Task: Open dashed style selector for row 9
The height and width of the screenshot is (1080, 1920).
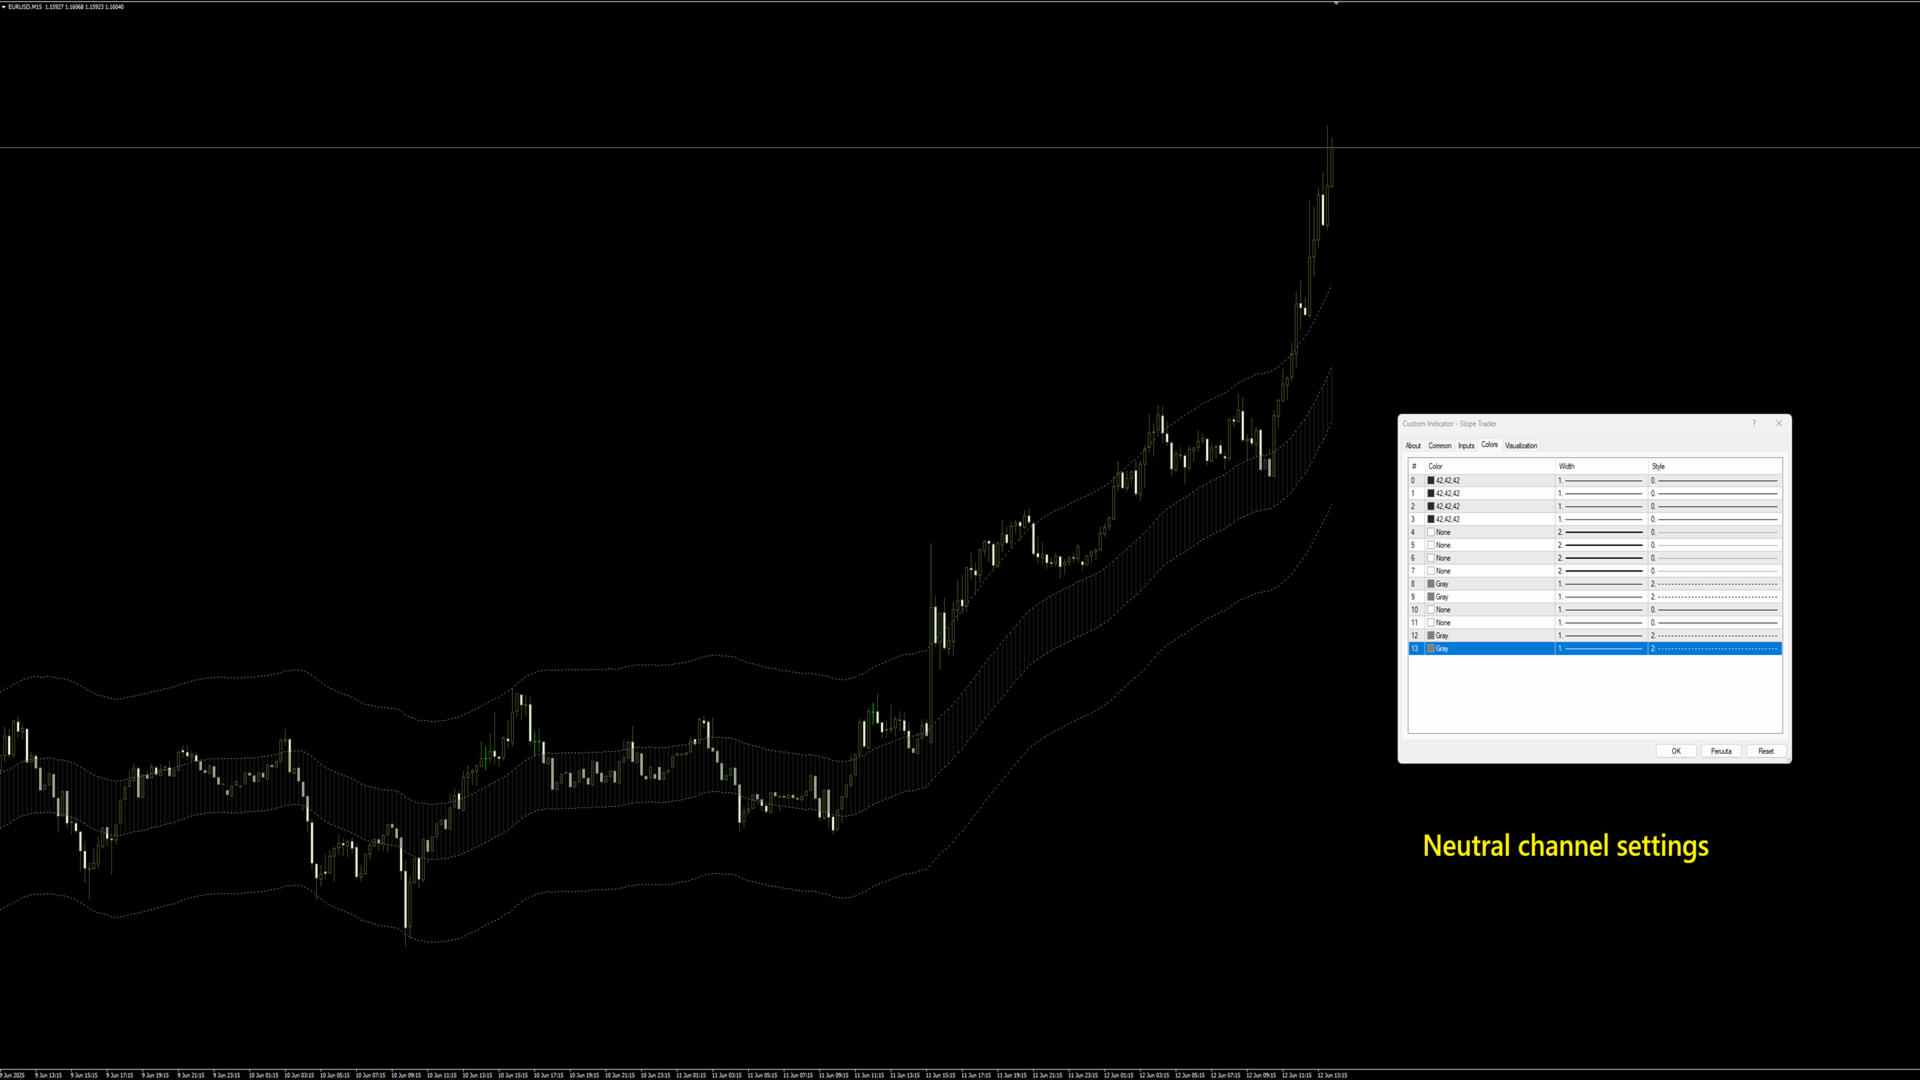Action: (x=1715, y=597)
